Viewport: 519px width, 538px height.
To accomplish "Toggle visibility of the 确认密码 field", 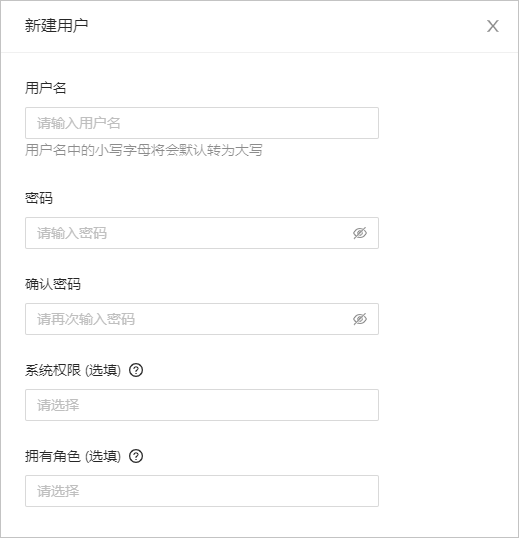I will tap(360, 319).
